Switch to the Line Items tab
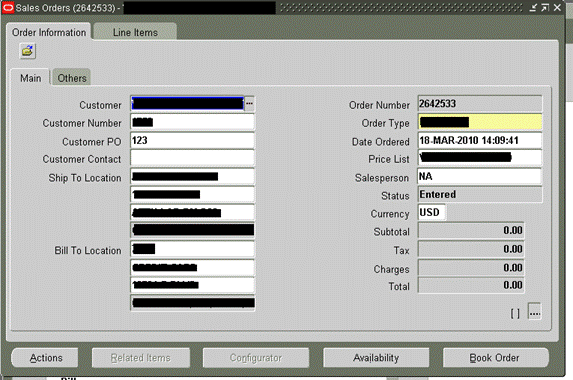The image size is (573, 380). pyautogui.click(x=135, y=32)
